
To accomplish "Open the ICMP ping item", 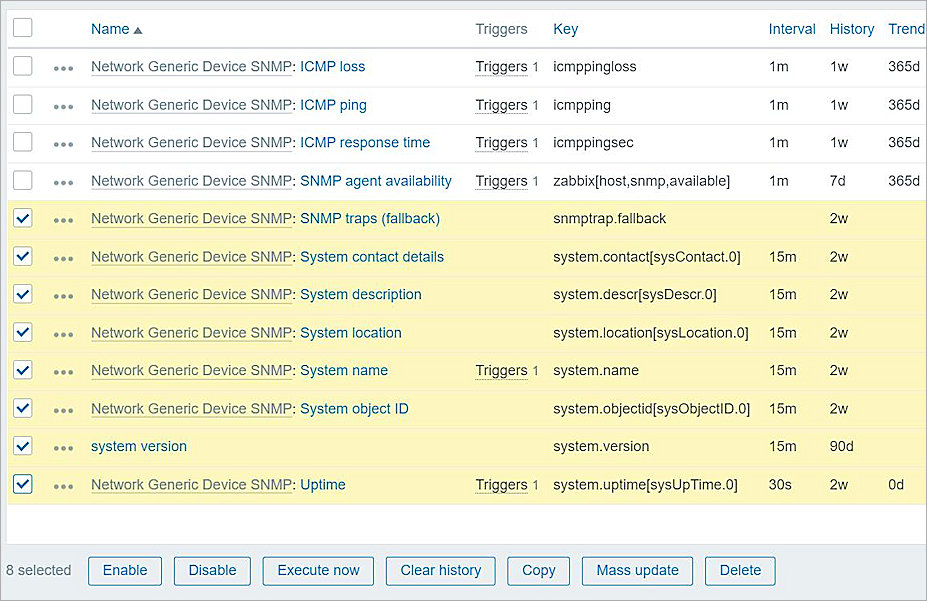I will pyautogui.click(x=333, y=105).
